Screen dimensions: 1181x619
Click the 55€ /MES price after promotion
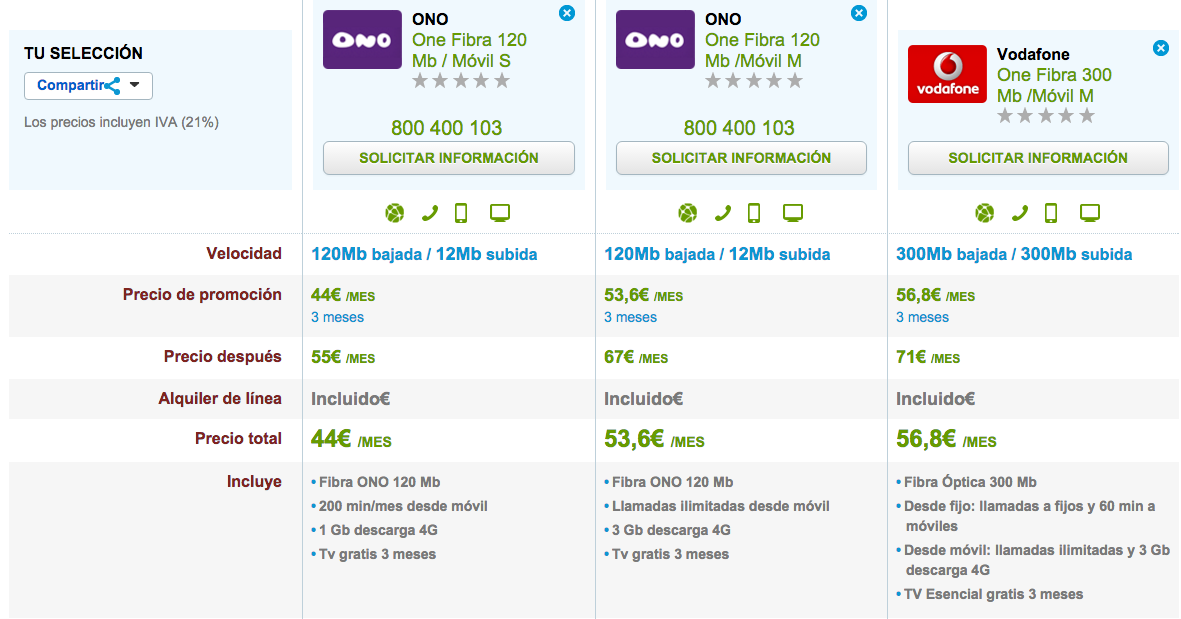point(343,358)
